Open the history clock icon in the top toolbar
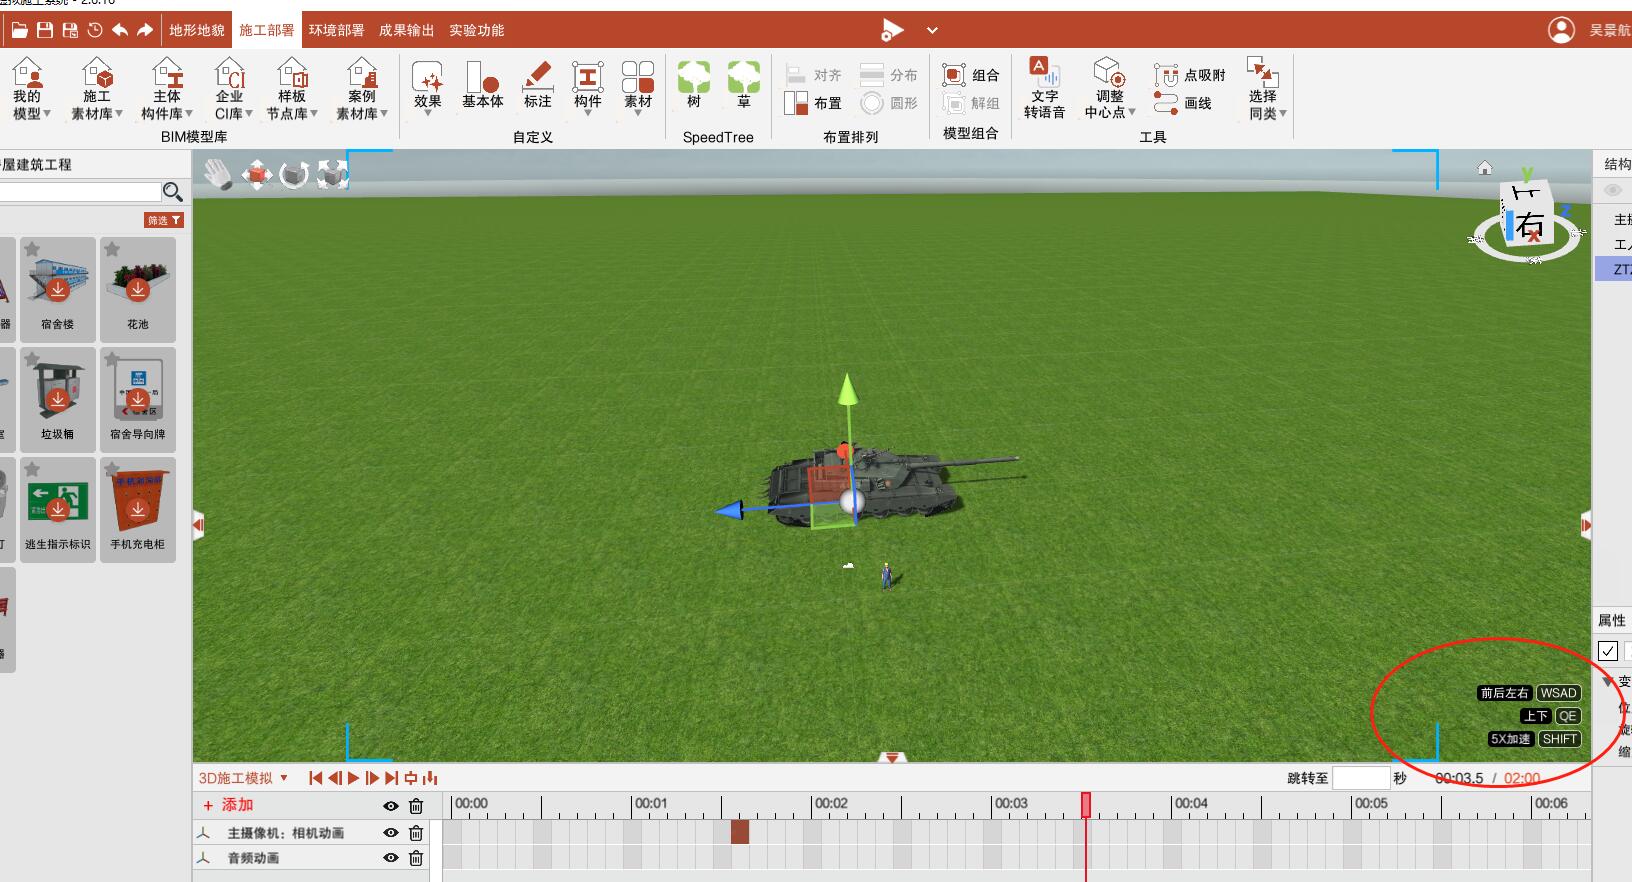This screenshot has width=1632, height=882. 95,30
